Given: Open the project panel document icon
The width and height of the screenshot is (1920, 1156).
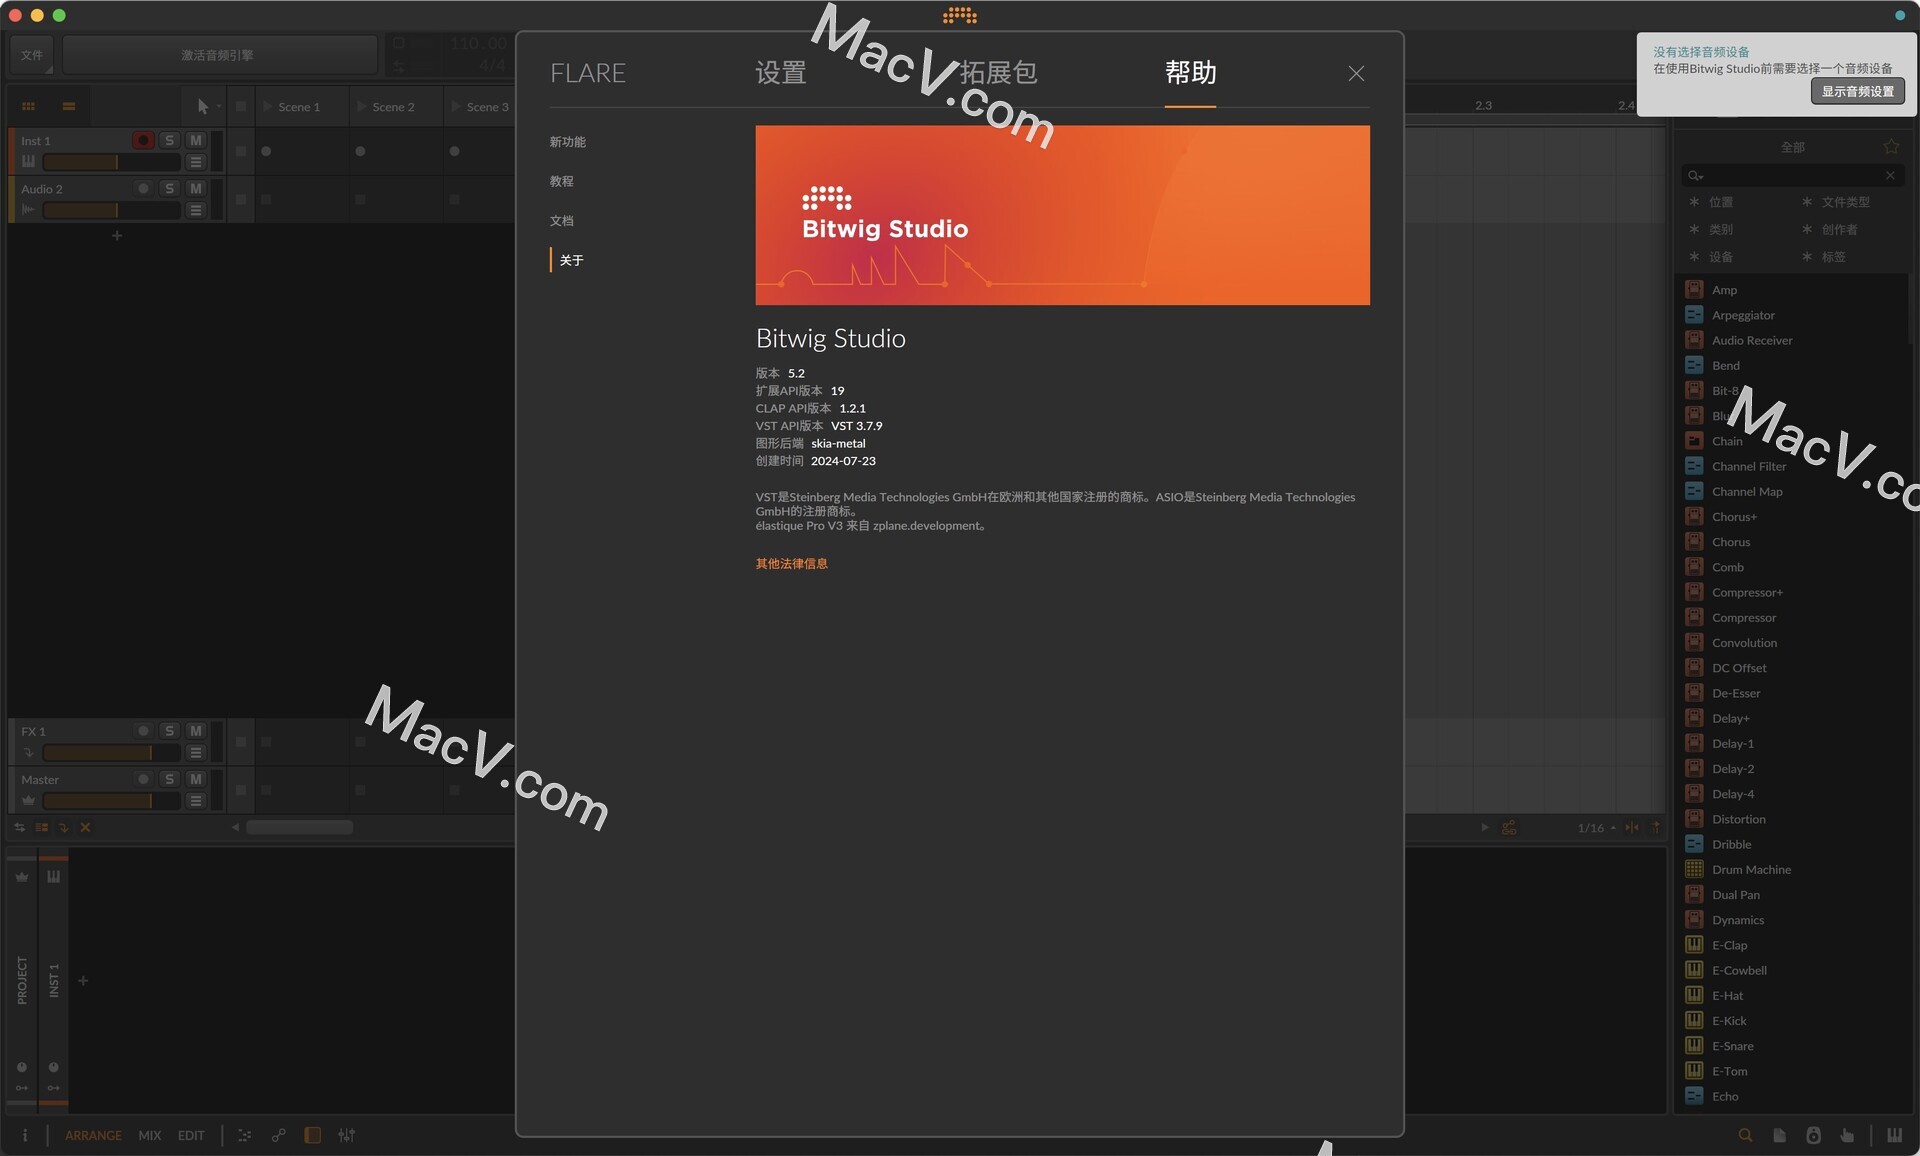Looking at the screenshot, I should coord(1779,1135).
